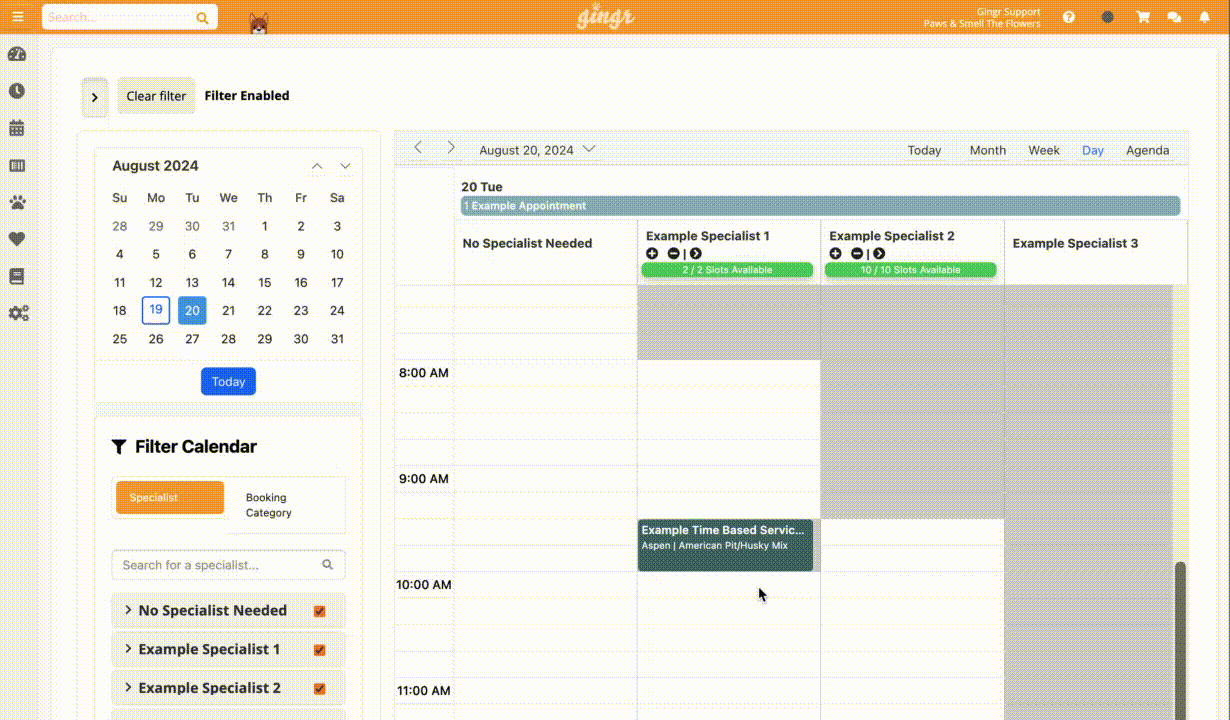Click minus icon under Example Specialist 2
This screenshot has height=720, width=1230.
tap(857, 254)
